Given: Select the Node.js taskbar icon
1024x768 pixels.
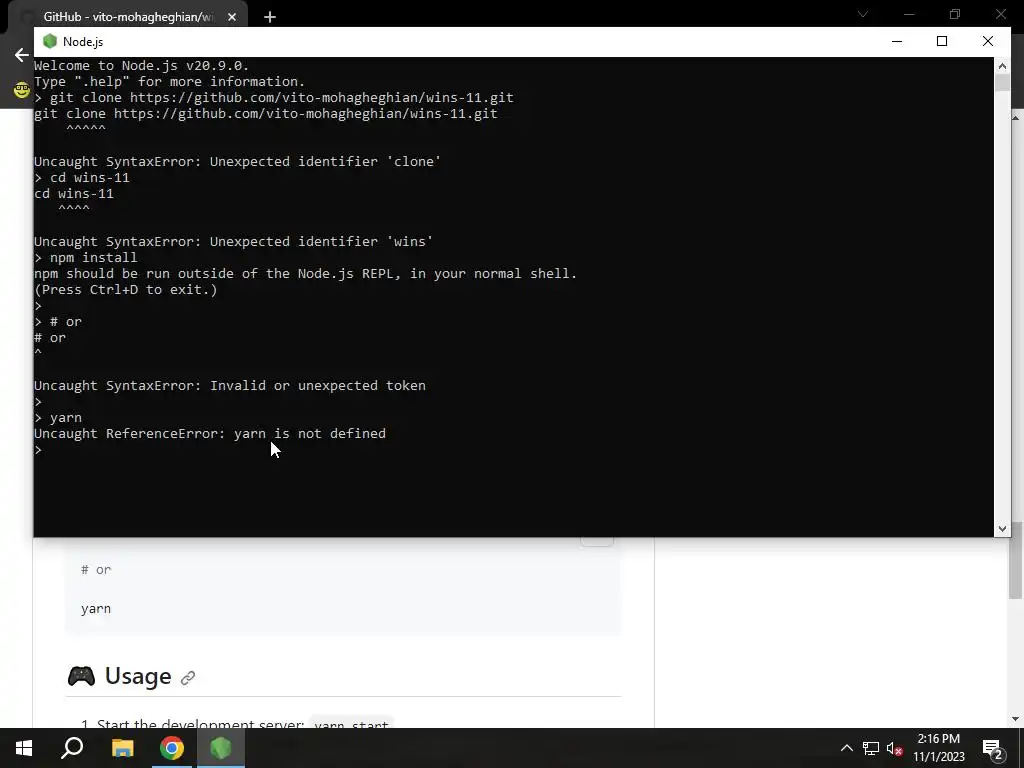Looking at the screenshot, I should coord(221,748).
